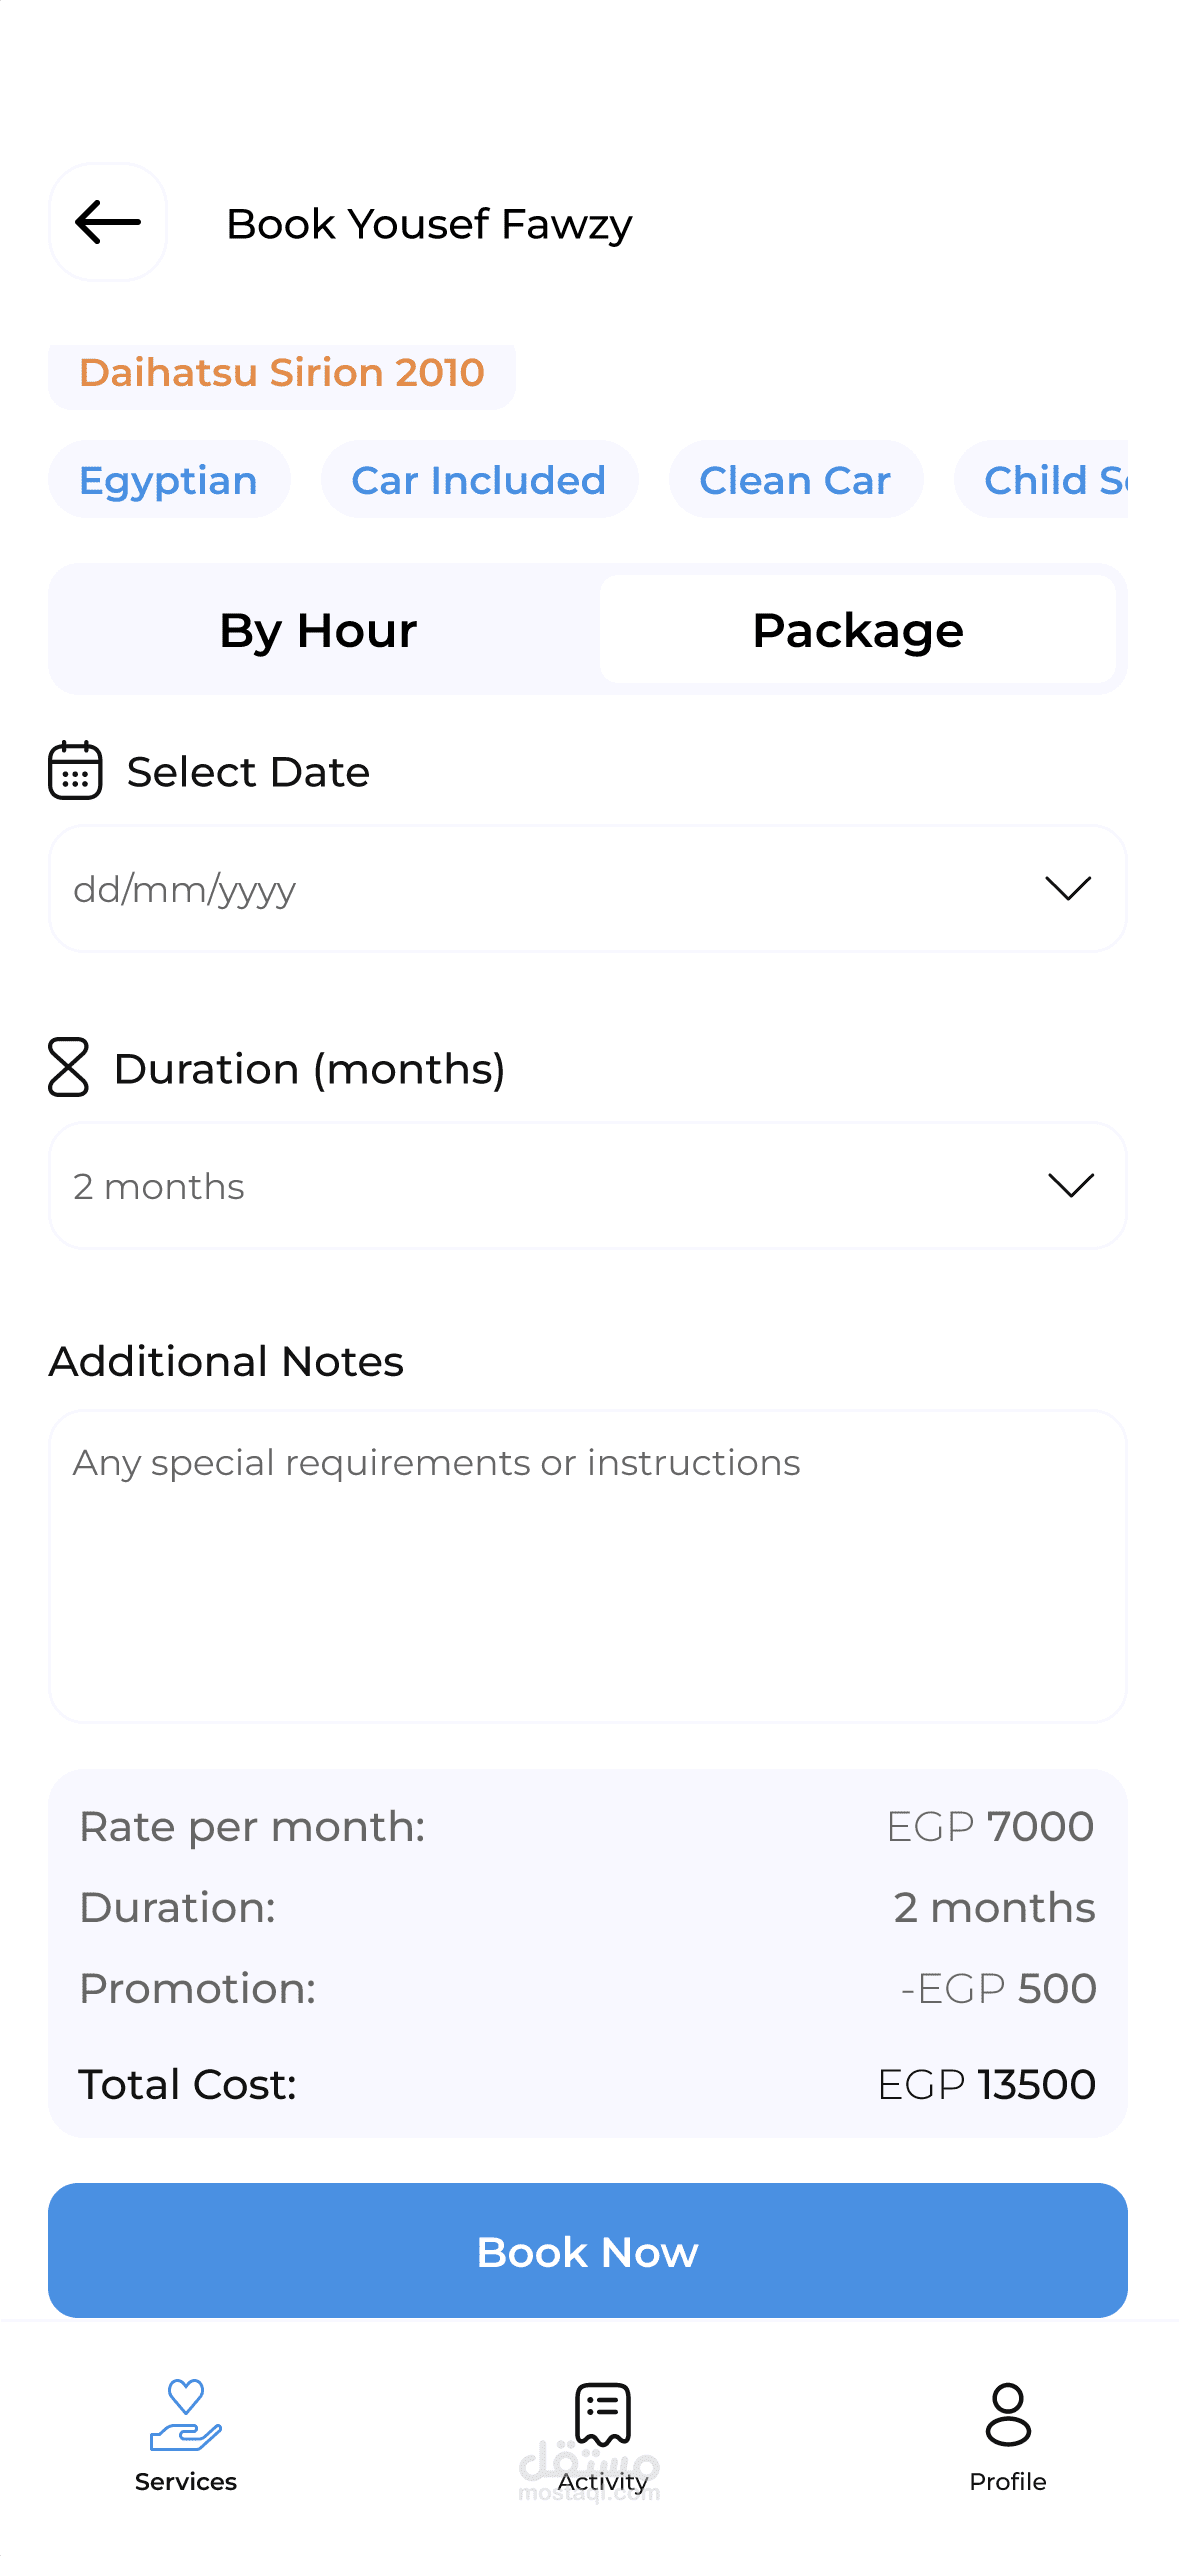Expand the date chevron dropdown

click(1067, 888)
